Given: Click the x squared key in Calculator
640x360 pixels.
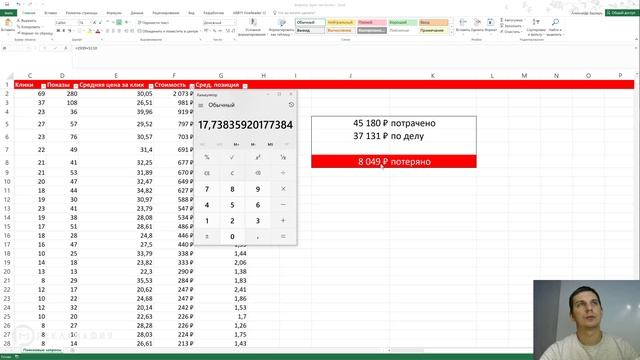Looking at the screenshot, I should (258, 157).
